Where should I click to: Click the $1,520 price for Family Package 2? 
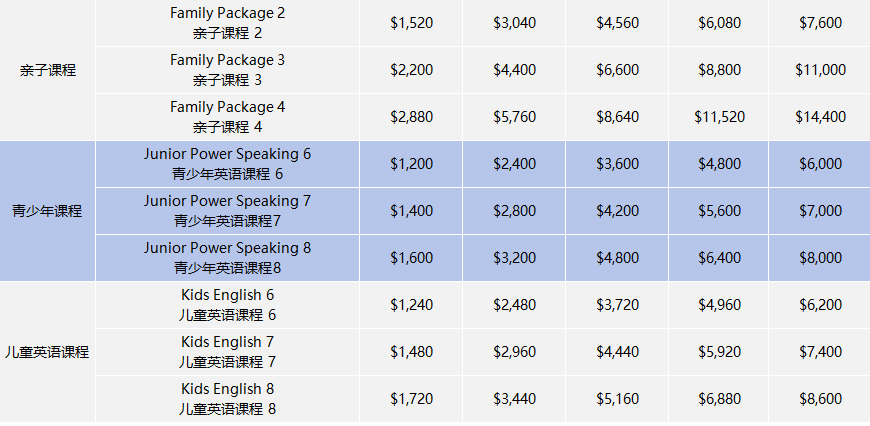coord(411,23)
